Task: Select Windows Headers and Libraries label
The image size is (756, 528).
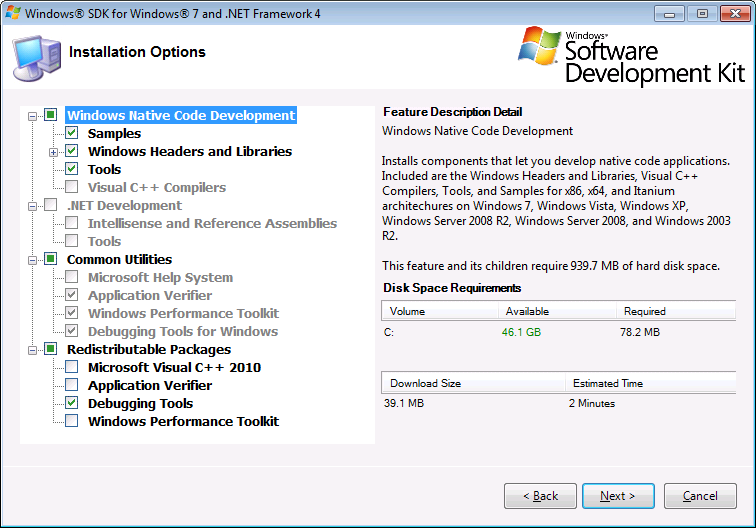Action: click(x=190, y=151)
